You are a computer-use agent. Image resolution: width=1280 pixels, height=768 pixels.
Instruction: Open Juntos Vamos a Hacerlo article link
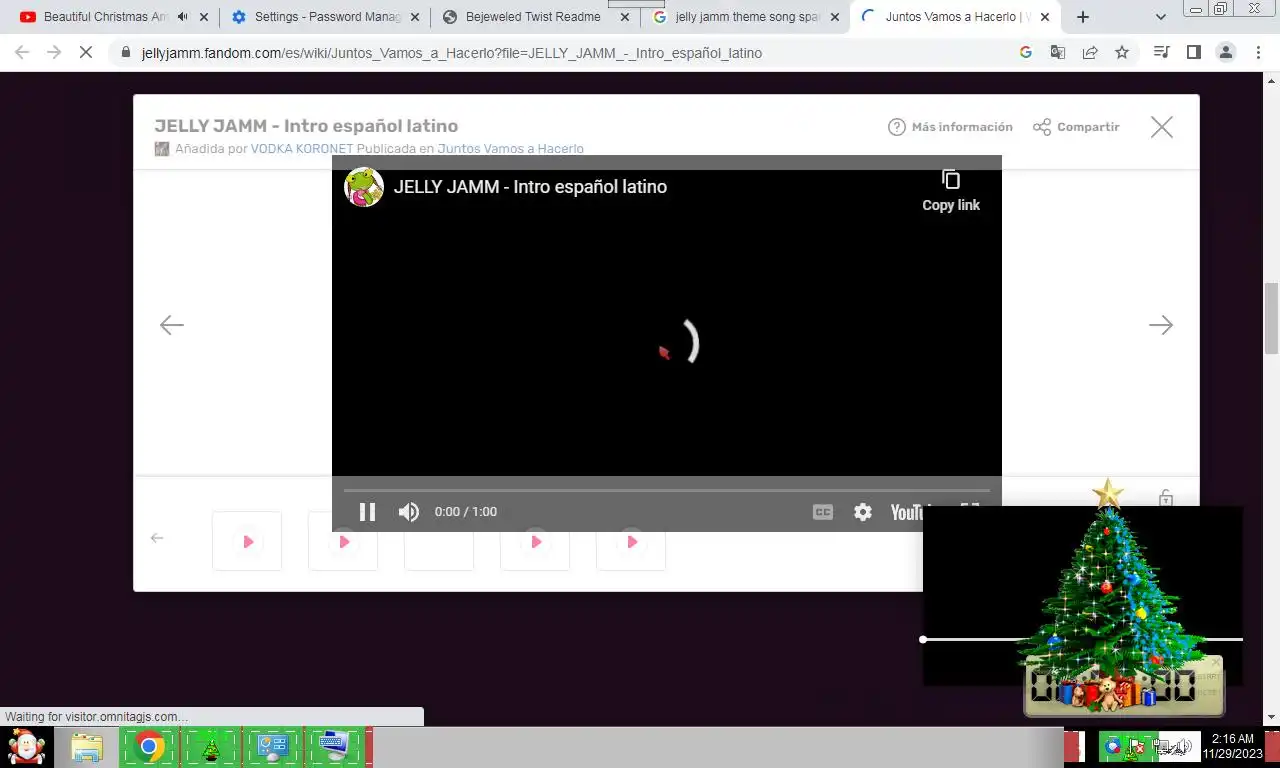pyautogui.click(x=510, y=149)
